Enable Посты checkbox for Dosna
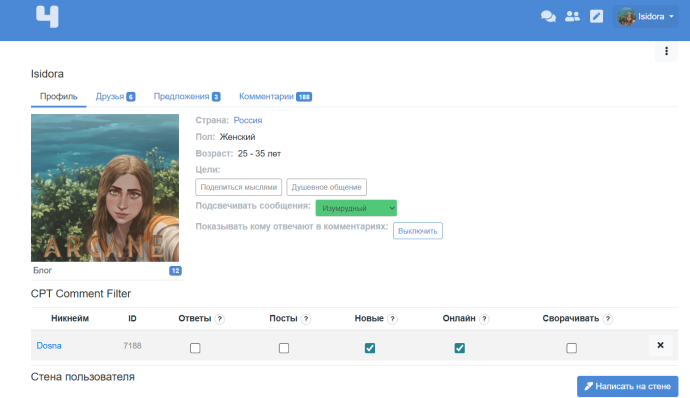Screen dimensions: 690x398 (284, 348)
